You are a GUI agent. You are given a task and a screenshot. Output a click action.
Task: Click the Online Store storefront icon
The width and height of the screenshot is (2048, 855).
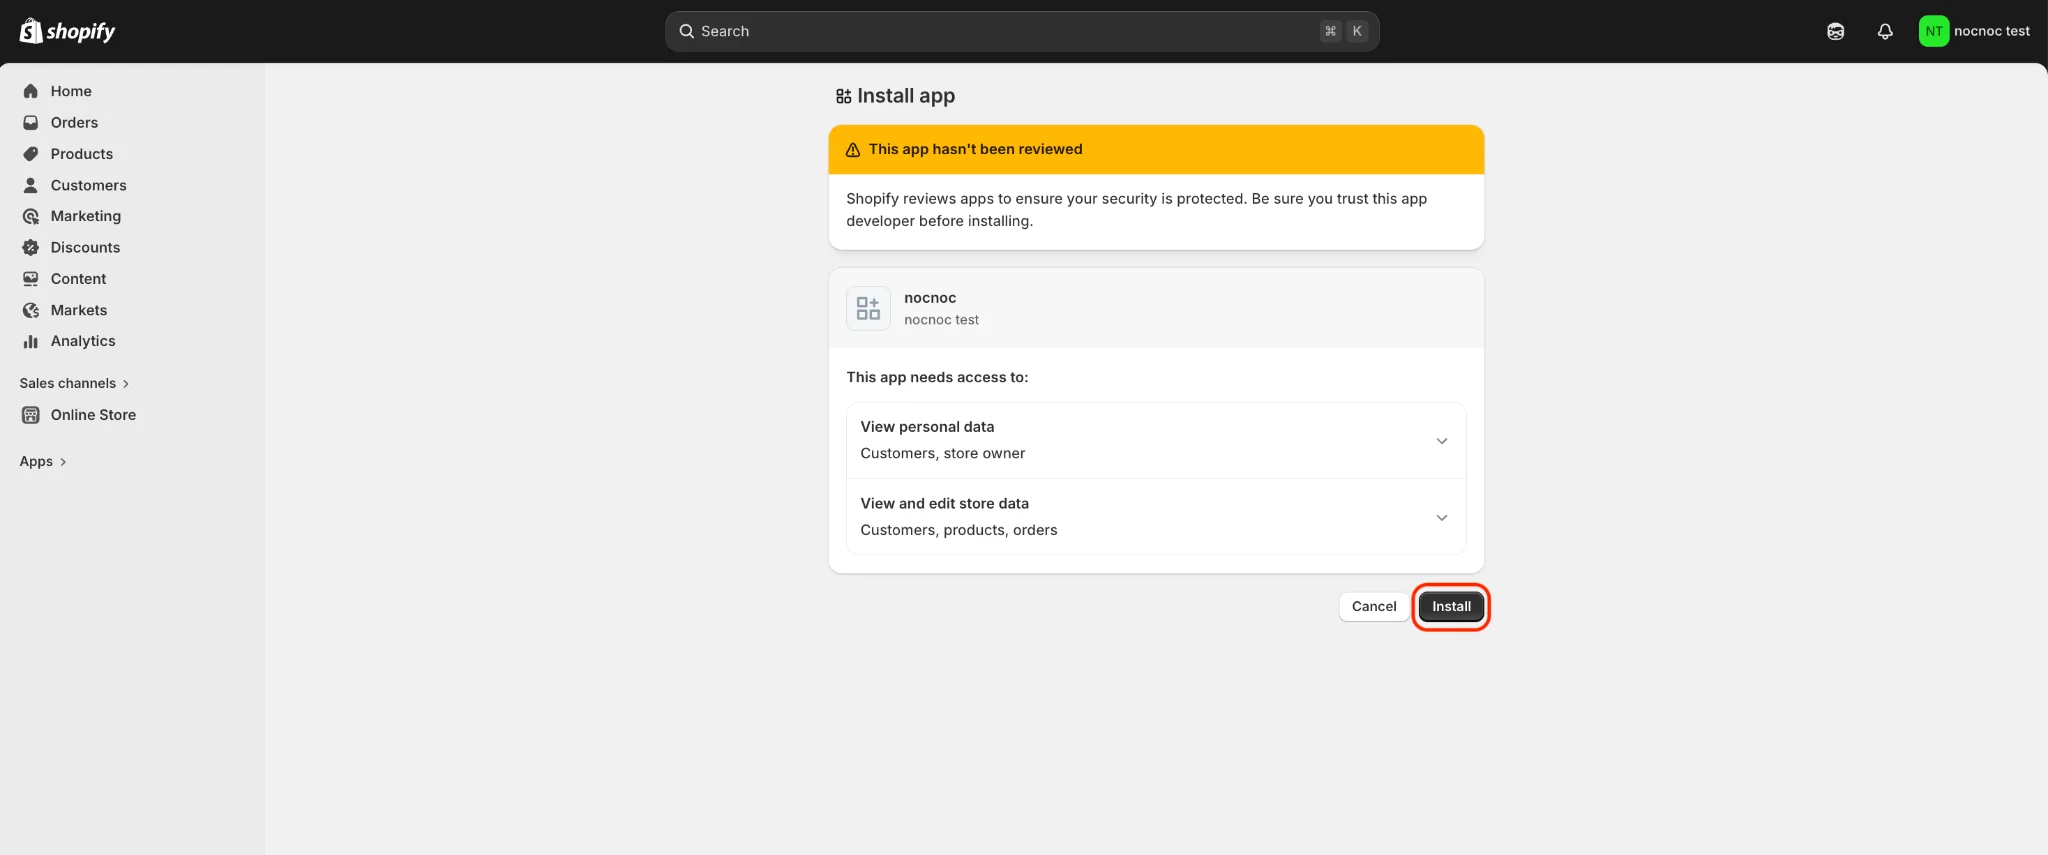point(31,415)
